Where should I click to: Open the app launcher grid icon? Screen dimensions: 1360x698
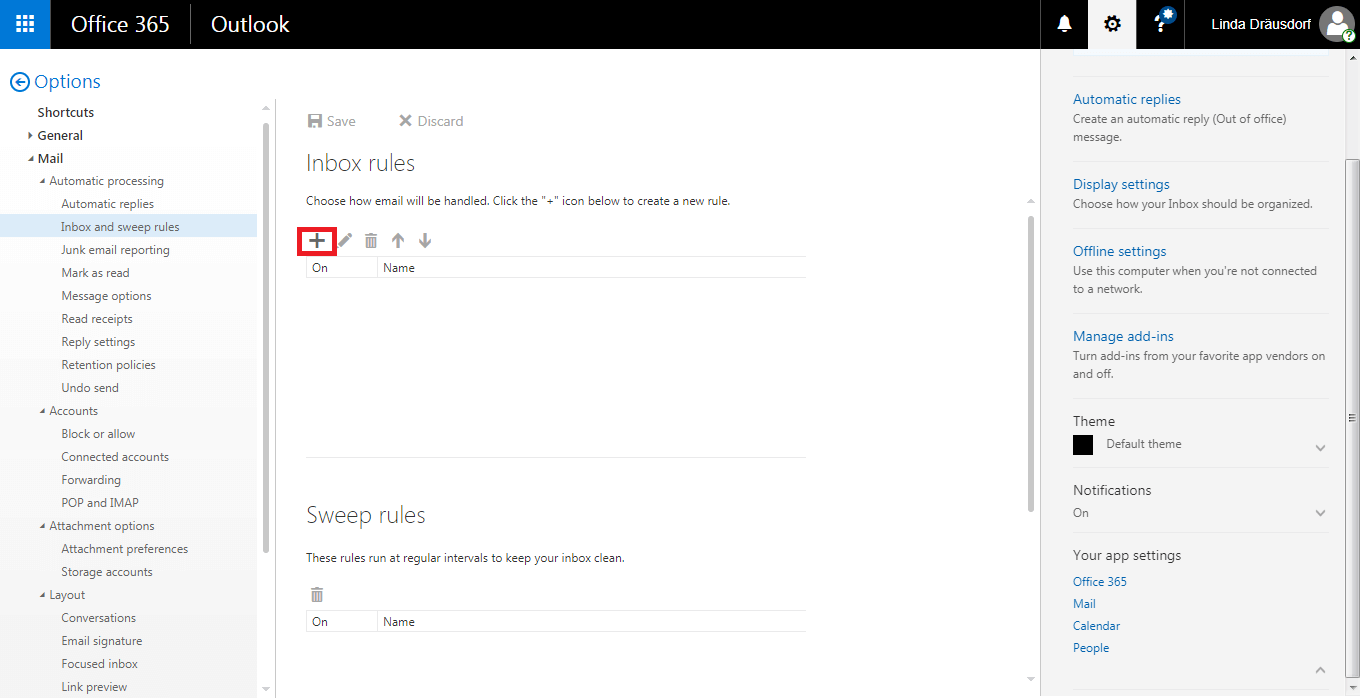tap(24, 23)
